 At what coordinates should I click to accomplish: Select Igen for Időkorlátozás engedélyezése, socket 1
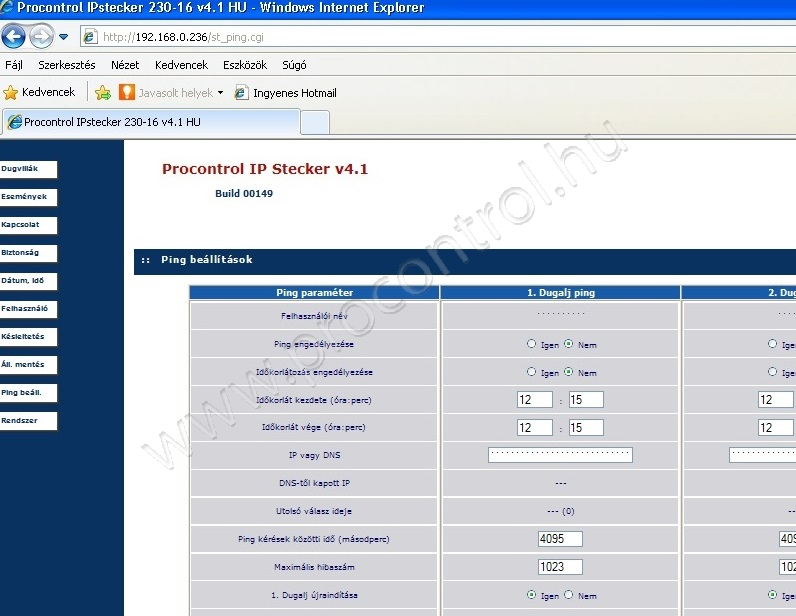(x=531, y=372)
